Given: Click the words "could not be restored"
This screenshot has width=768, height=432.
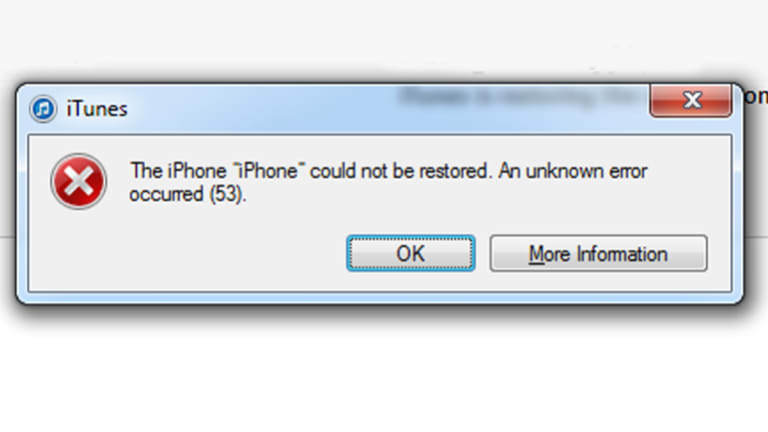Looking at the screenshot, I should point(399,171).
